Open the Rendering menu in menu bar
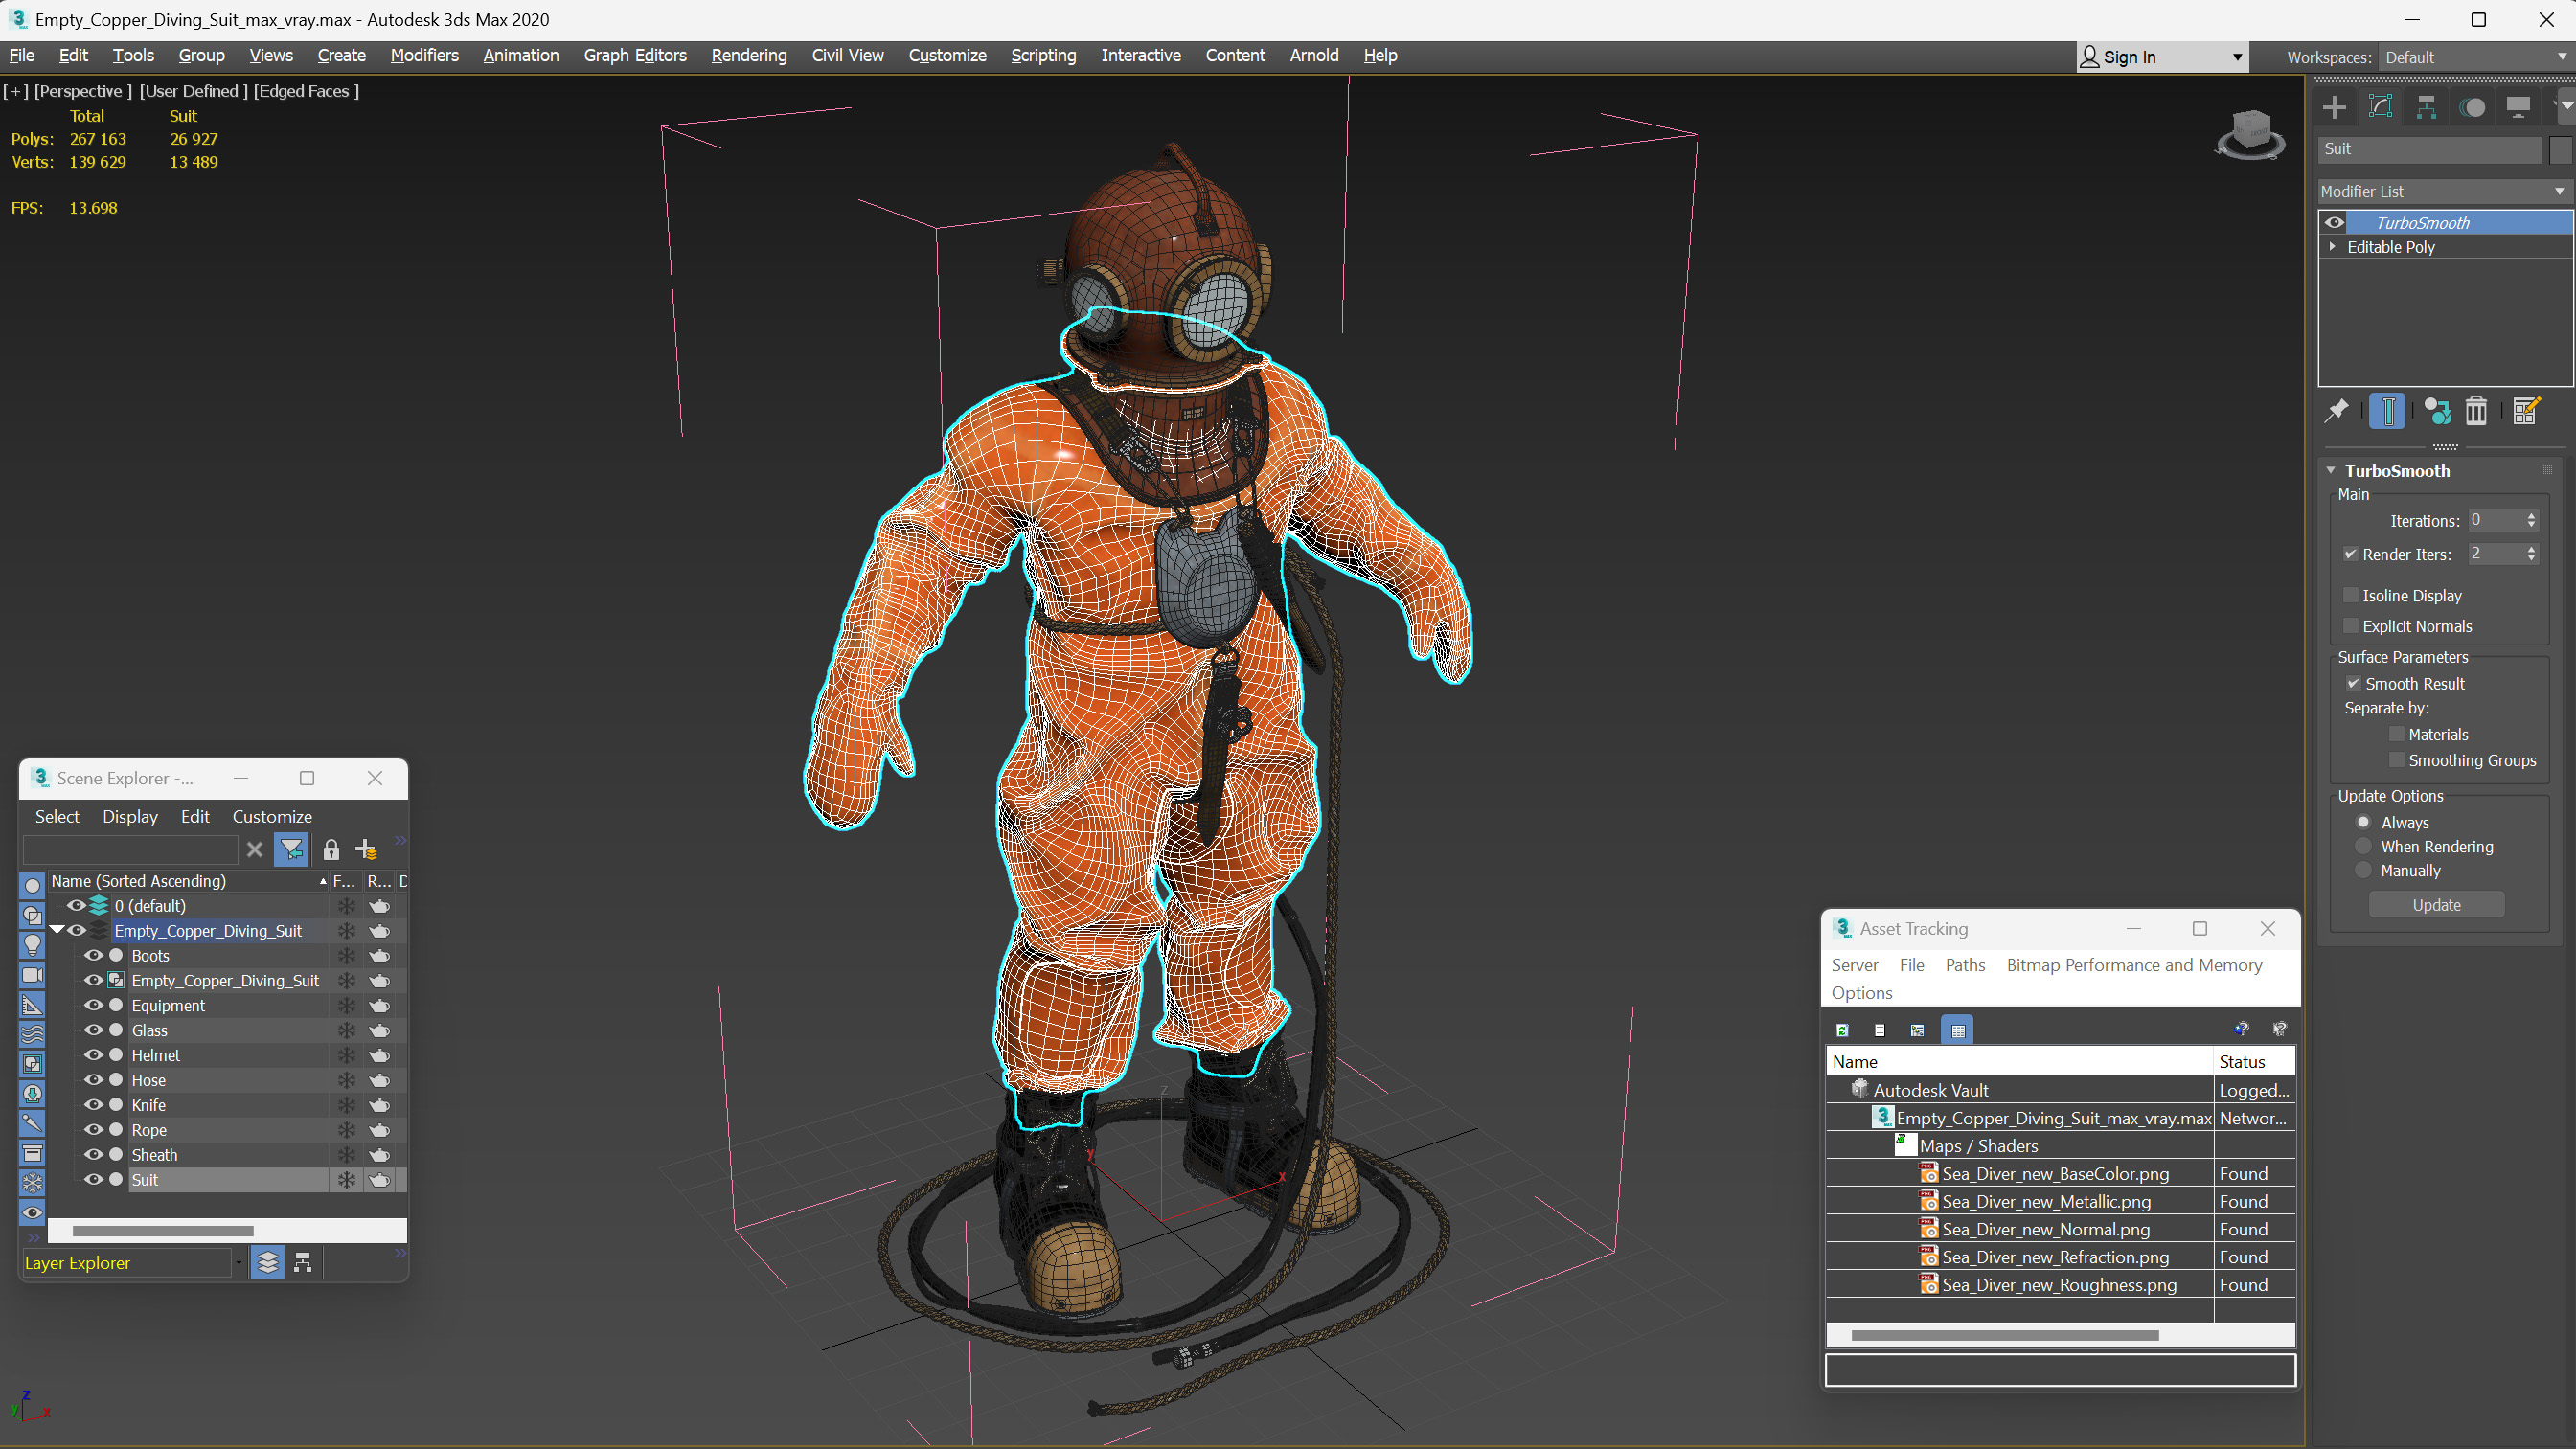 click(748, 55)
